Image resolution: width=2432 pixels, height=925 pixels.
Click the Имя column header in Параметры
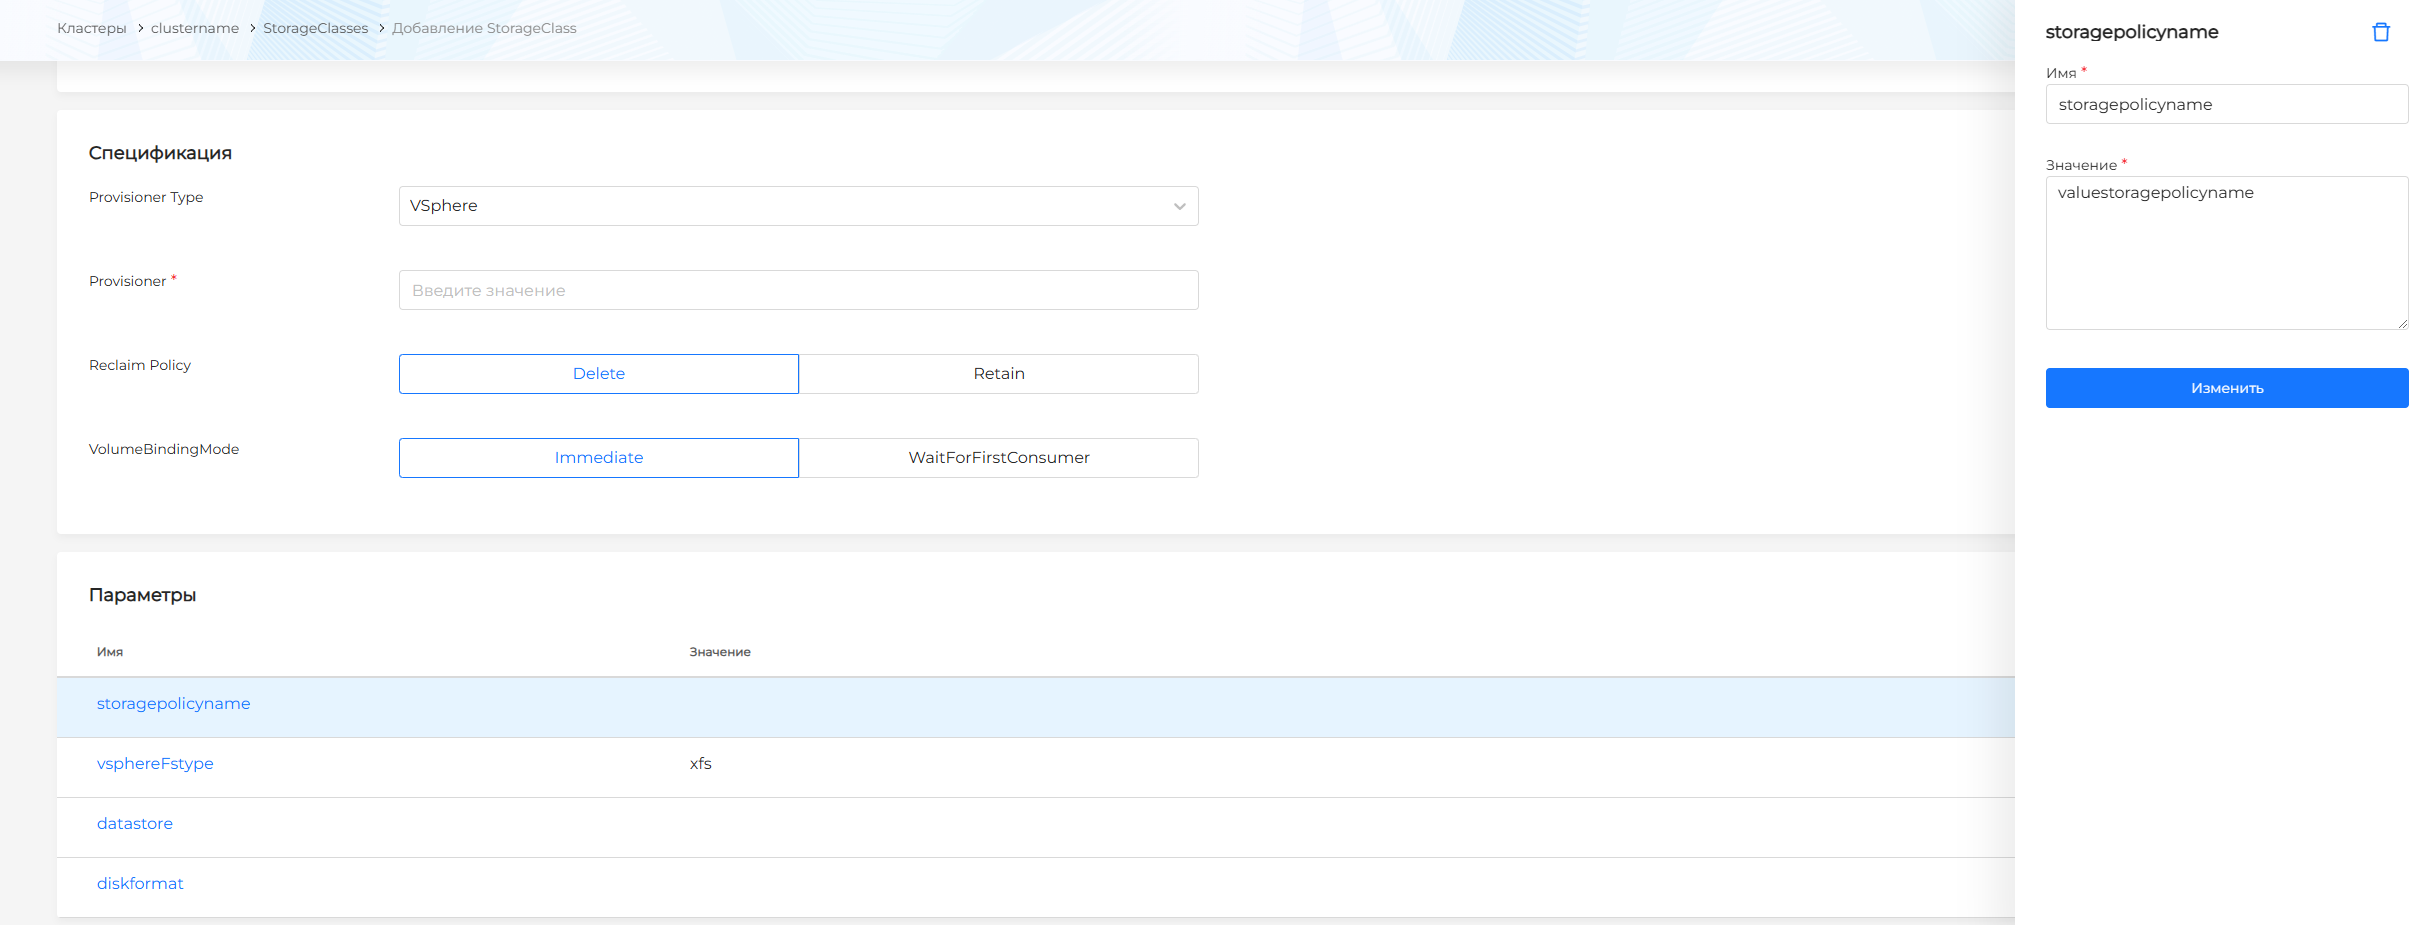pos(110,652)
